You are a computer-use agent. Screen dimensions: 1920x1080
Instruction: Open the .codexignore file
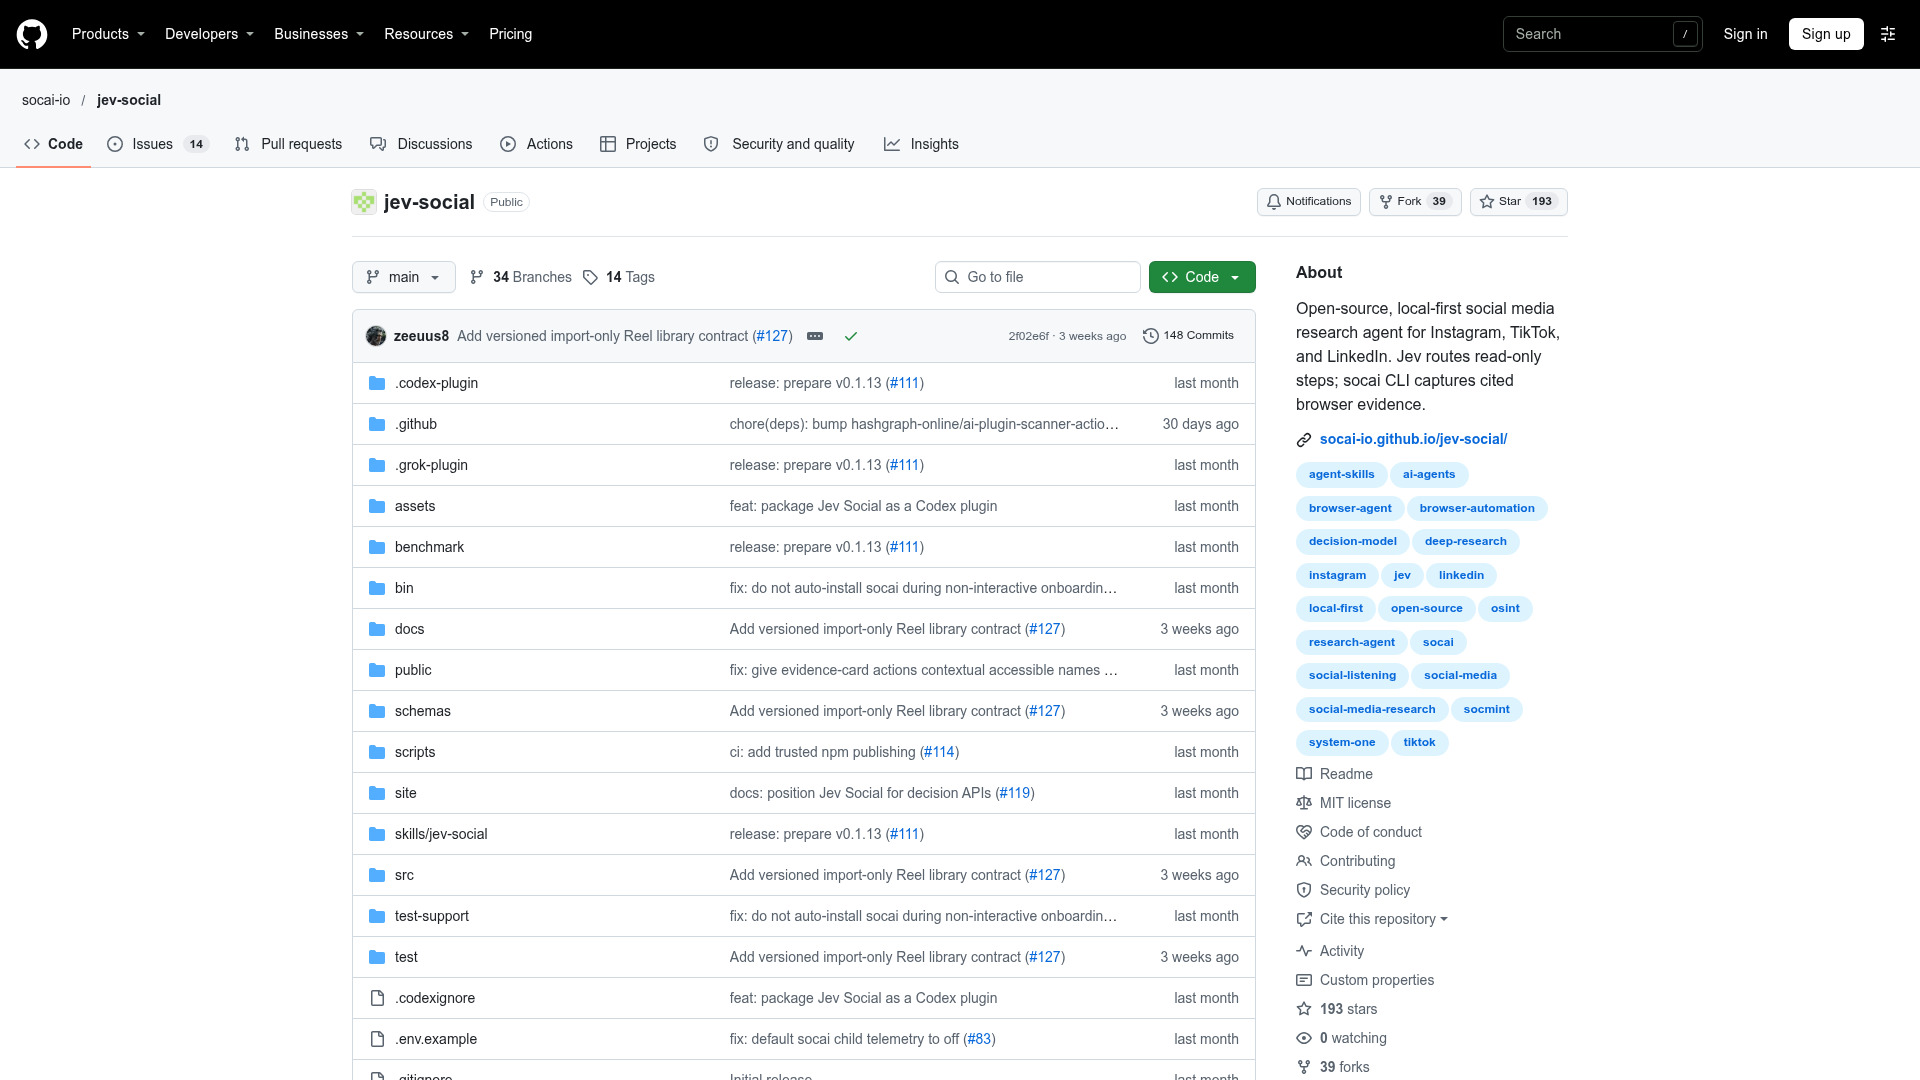point(435,998)
